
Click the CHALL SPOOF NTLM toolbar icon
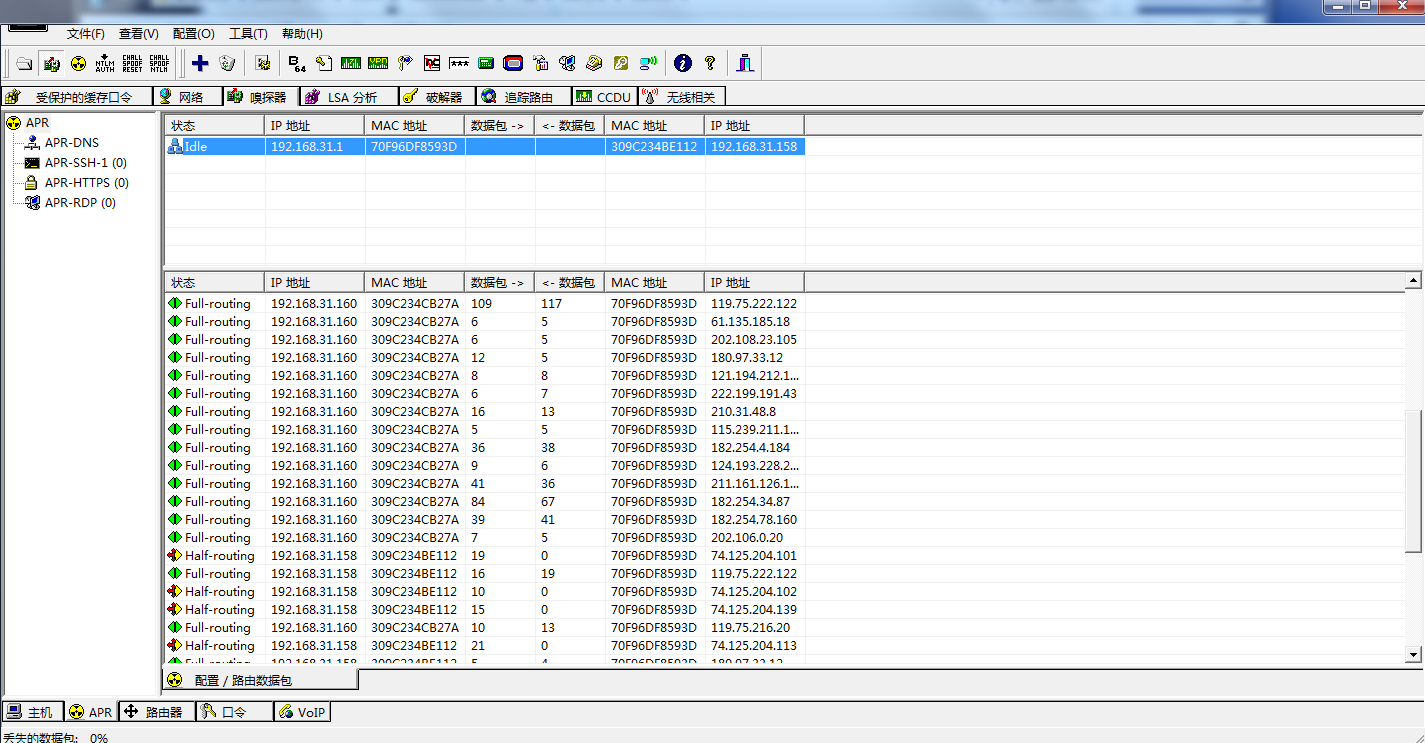(159, 64)
